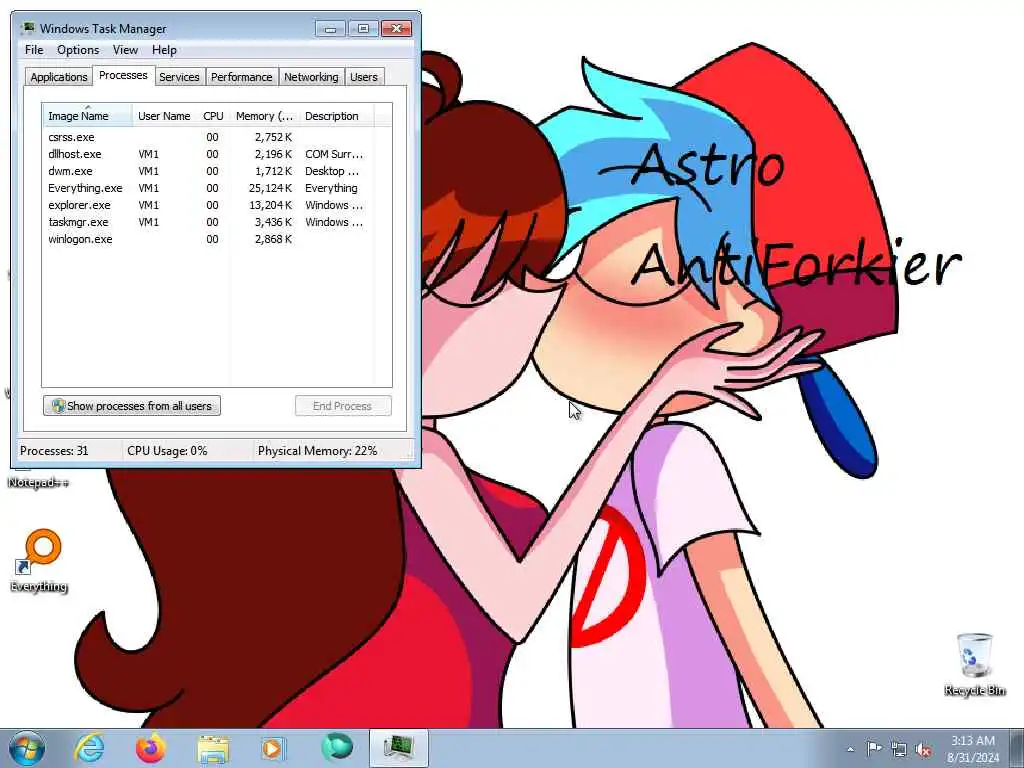
Task: Select the Processes tab
Action: point(123,75)
